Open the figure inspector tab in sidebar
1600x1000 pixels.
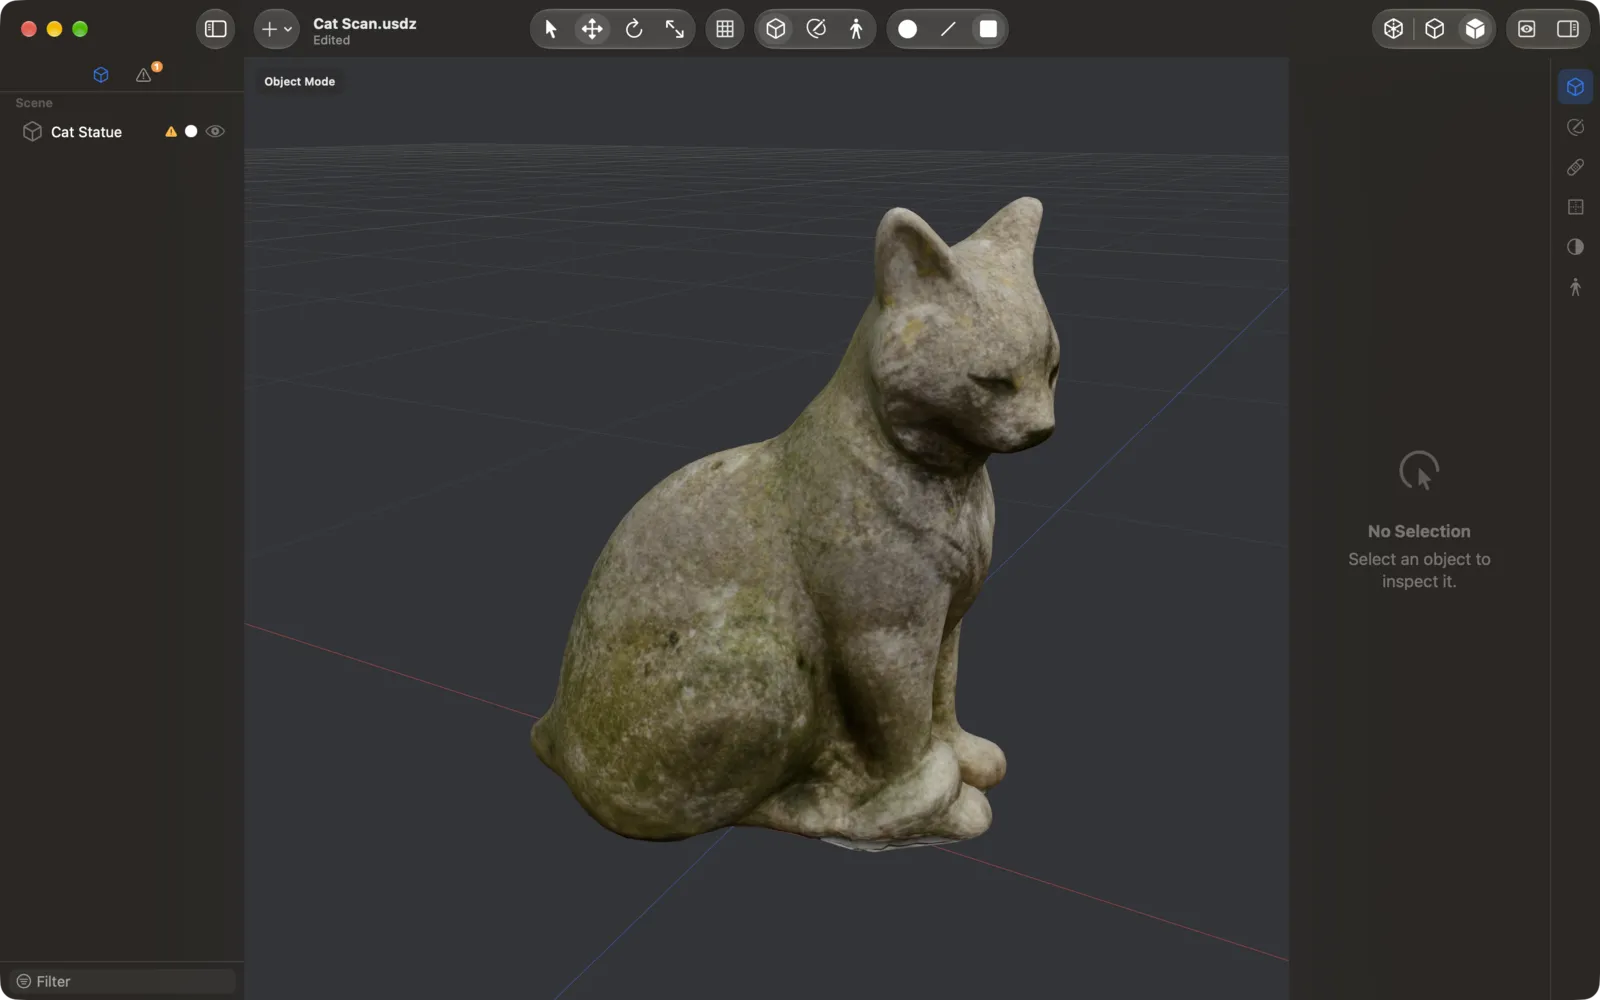tap(1575, 287)
